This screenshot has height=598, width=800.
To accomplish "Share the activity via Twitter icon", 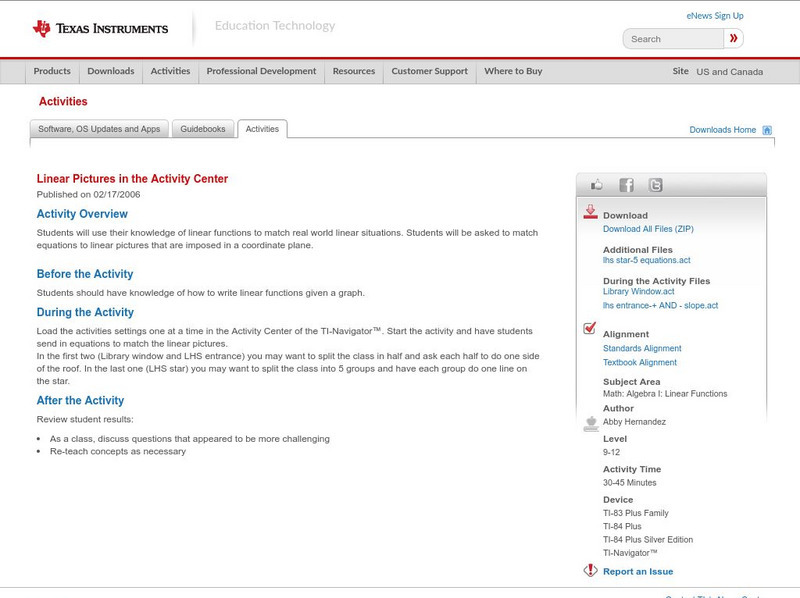I will click(655, 185).
